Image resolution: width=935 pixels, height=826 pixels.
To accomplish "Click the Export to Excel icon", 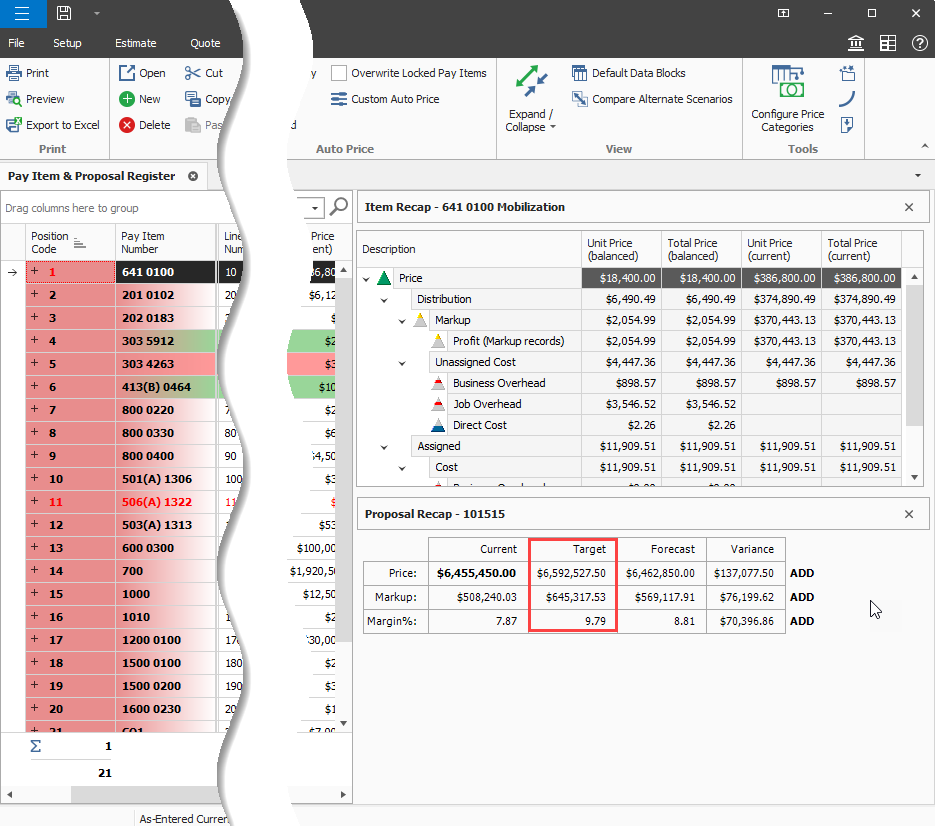I will [14, 125].
